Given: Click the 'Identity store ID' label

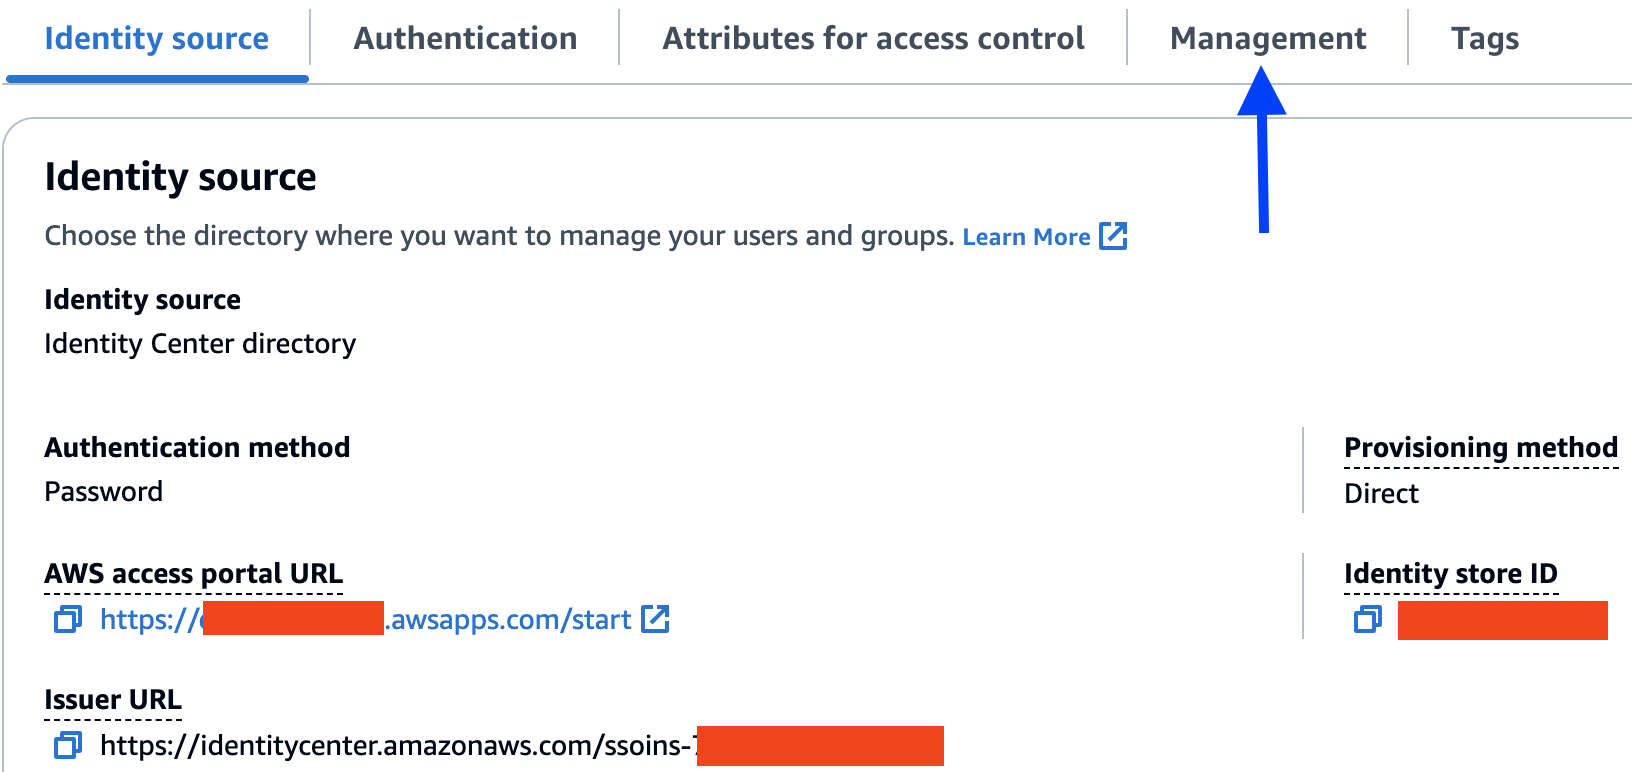Looking at the screenshot, I should coord(1451,574).
